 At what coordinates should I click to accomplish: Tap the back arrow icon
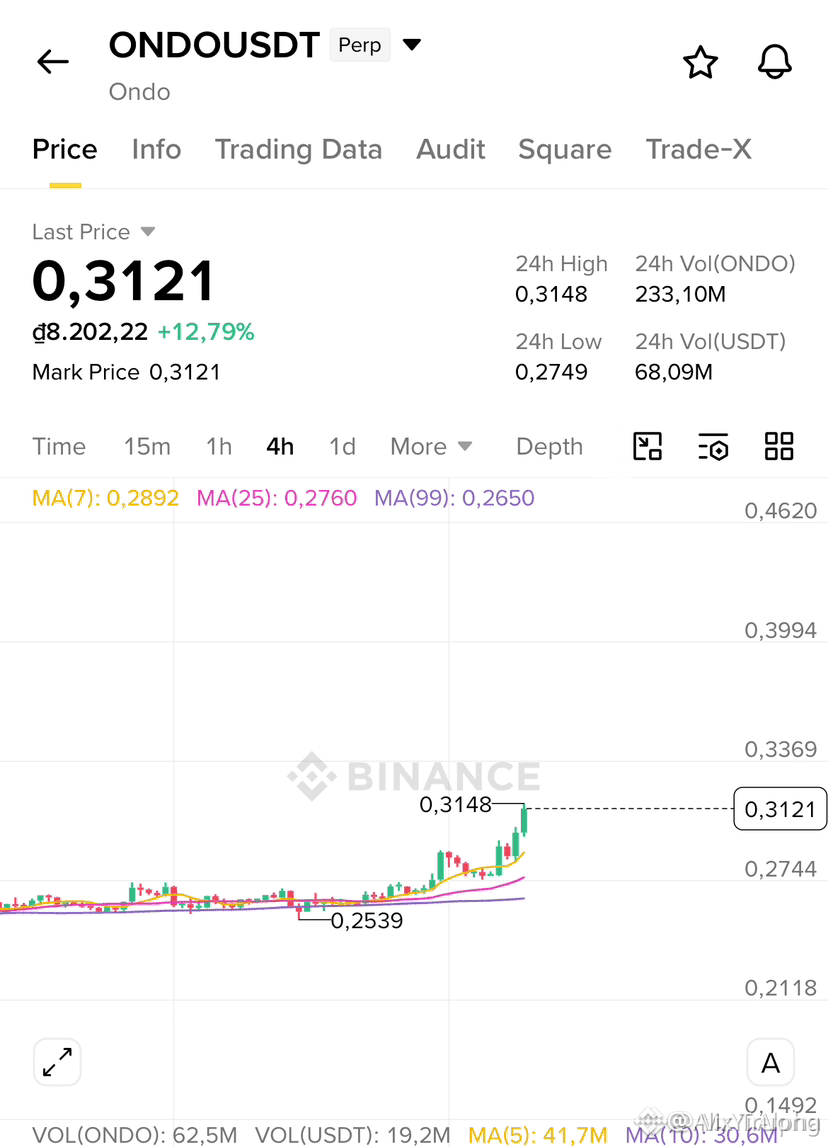click(x=53, y=62)
